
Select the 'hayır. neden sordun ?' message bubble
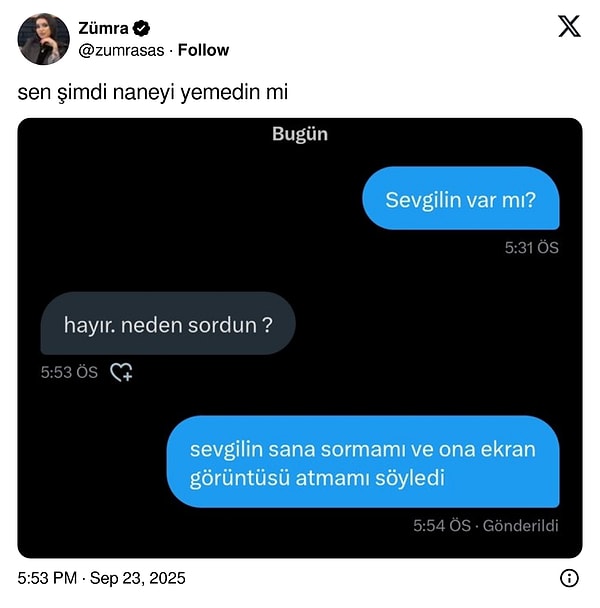[x=168, y=323]
